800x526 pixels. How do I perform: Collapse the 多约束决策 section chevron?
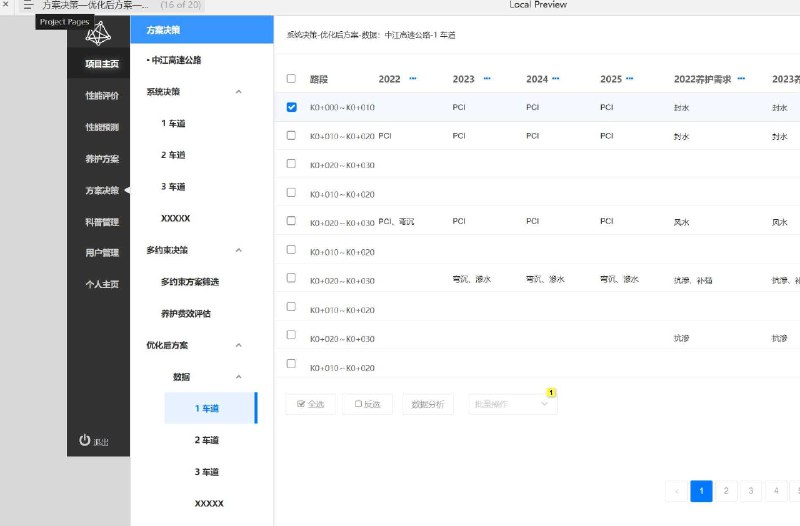click(238, 251)
